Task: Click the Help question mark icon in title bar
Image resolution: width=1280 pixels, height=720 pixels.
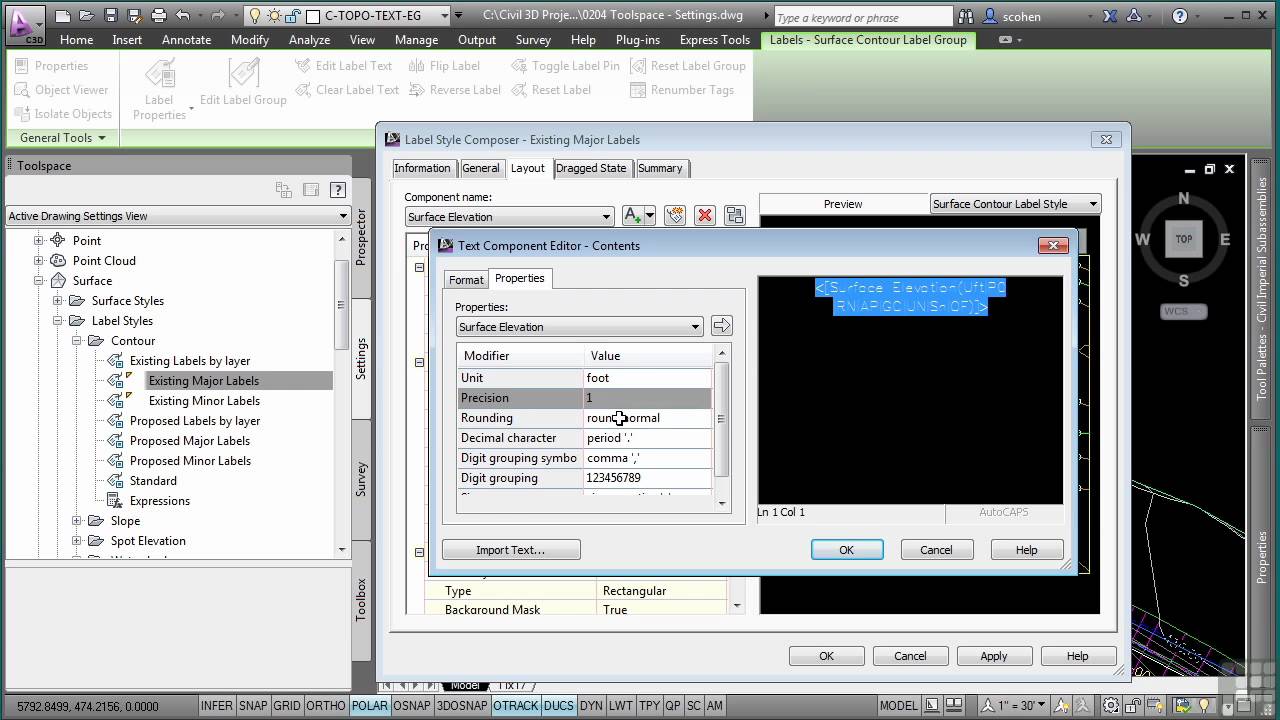Action: pyautogui.click(x=1180, y=16)
